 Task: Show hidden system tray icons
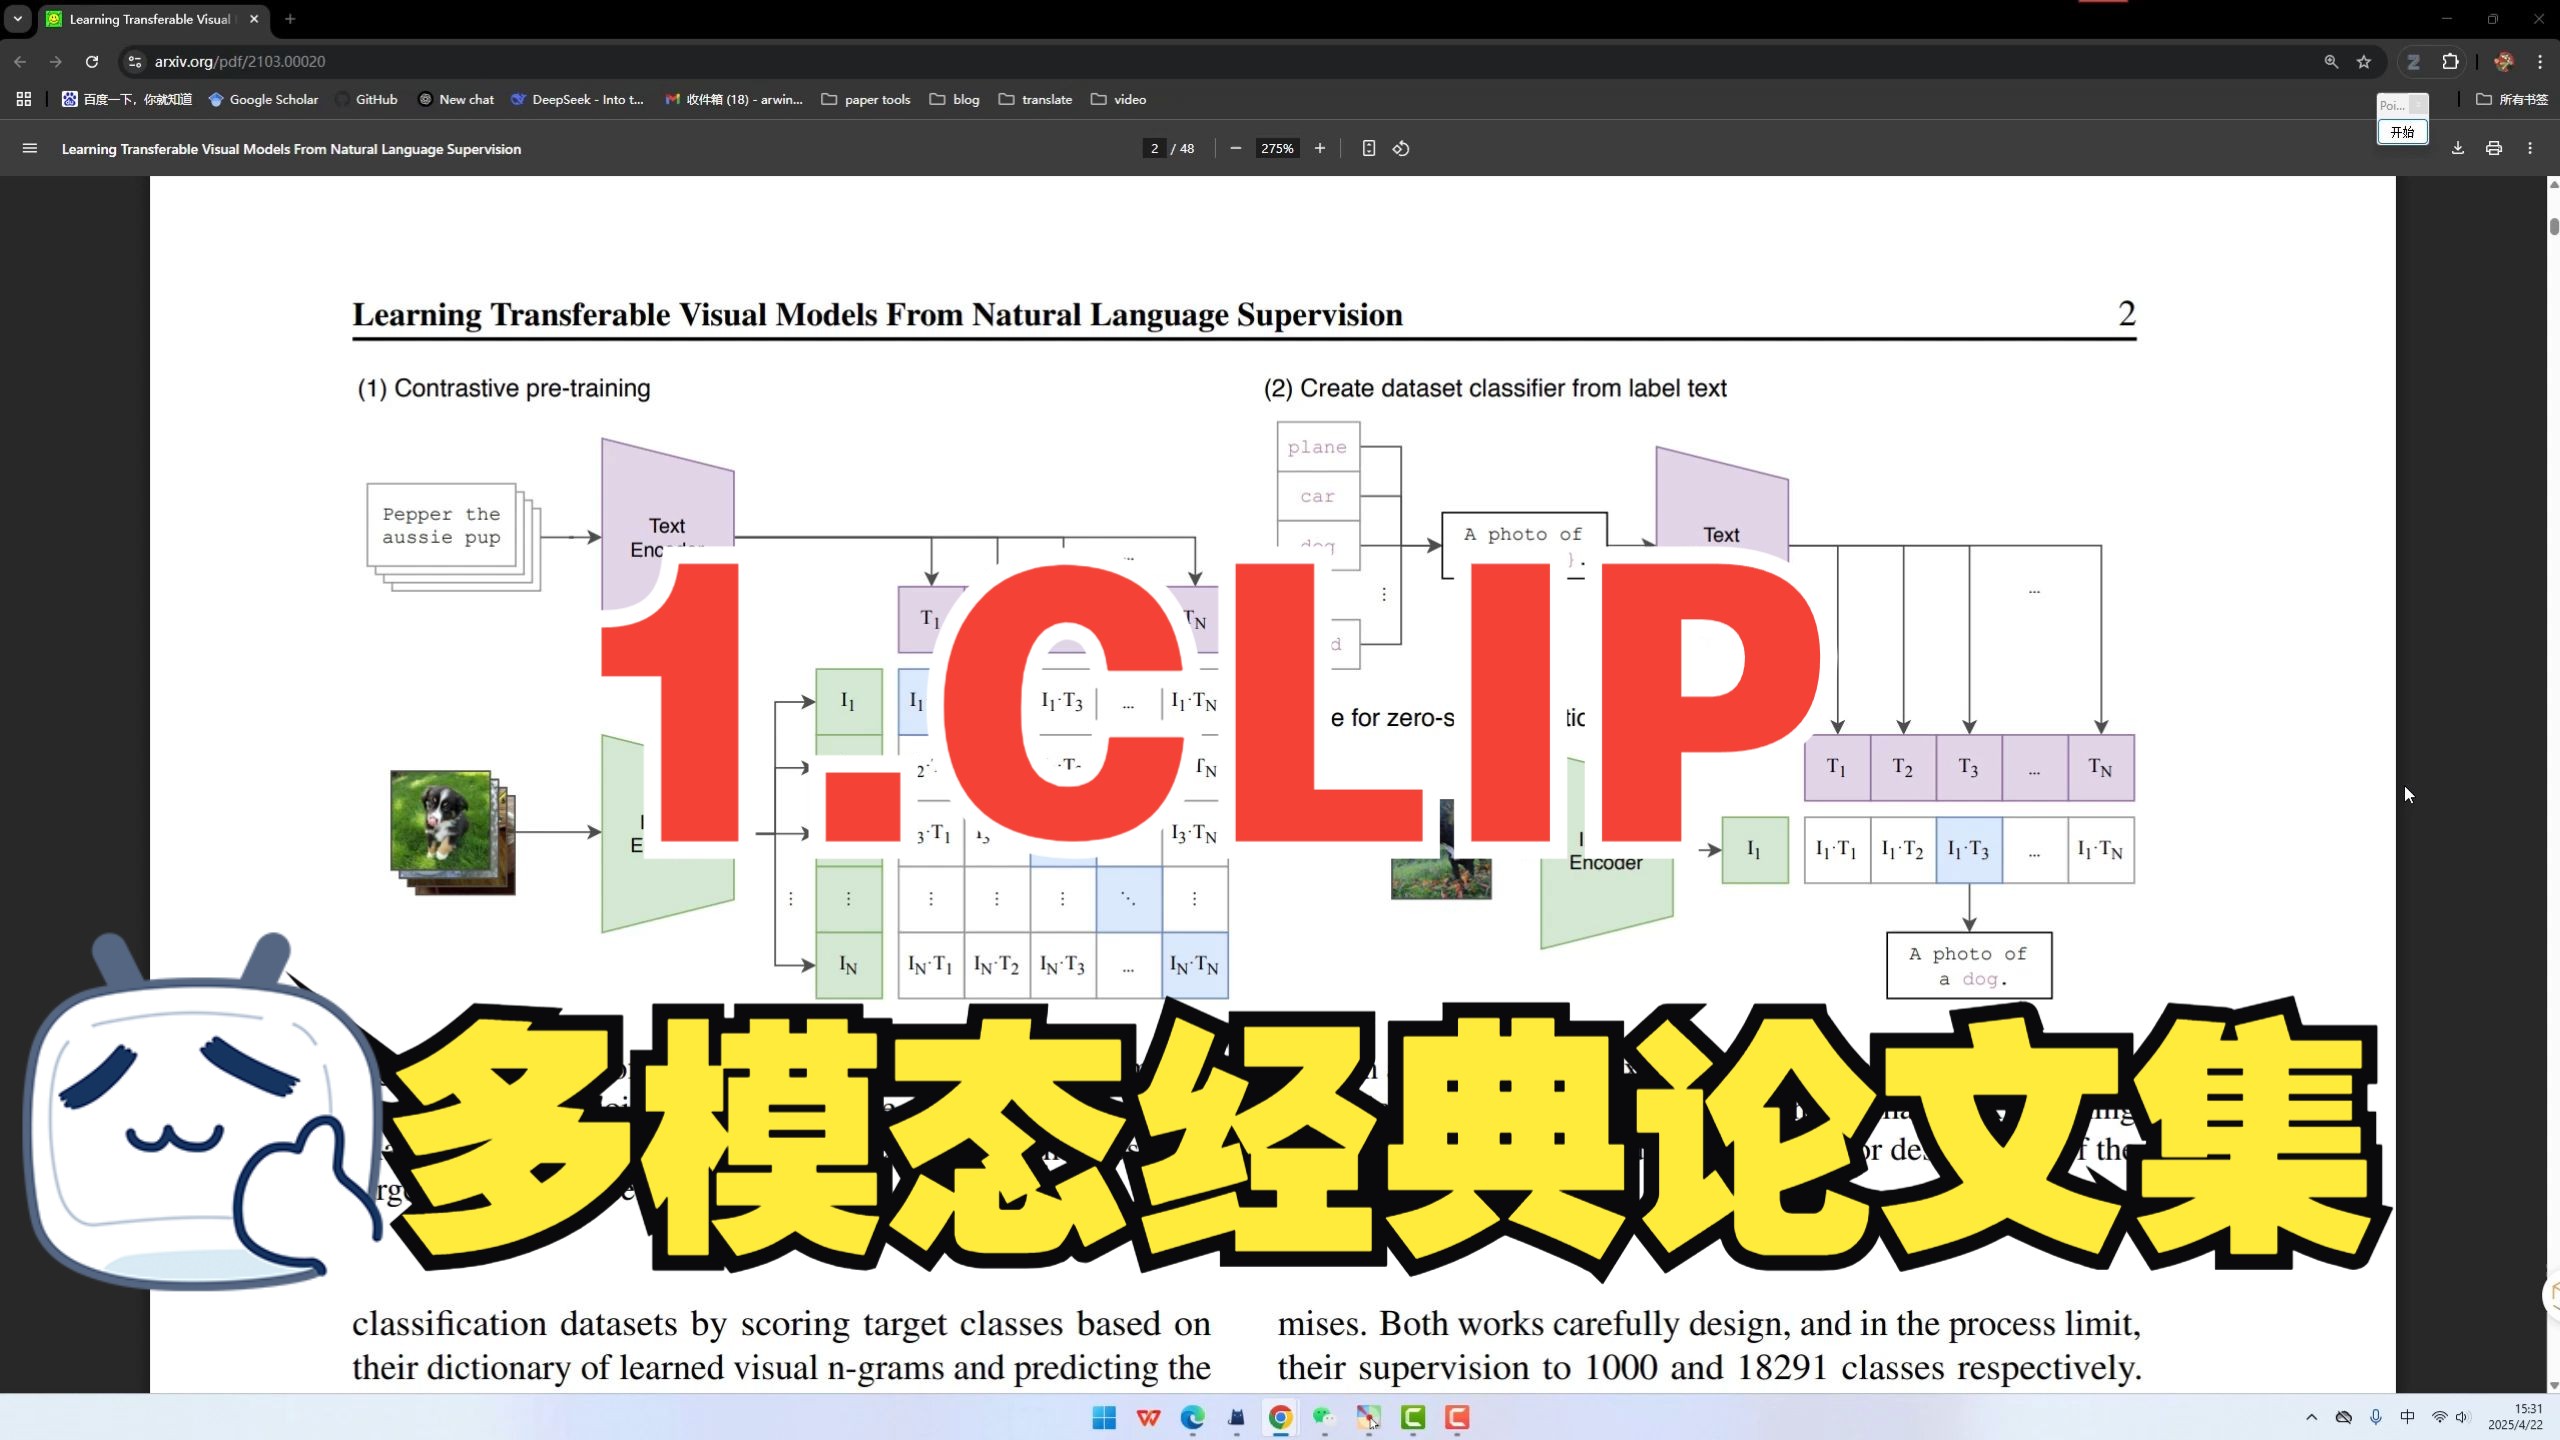pos(2311,1417)
